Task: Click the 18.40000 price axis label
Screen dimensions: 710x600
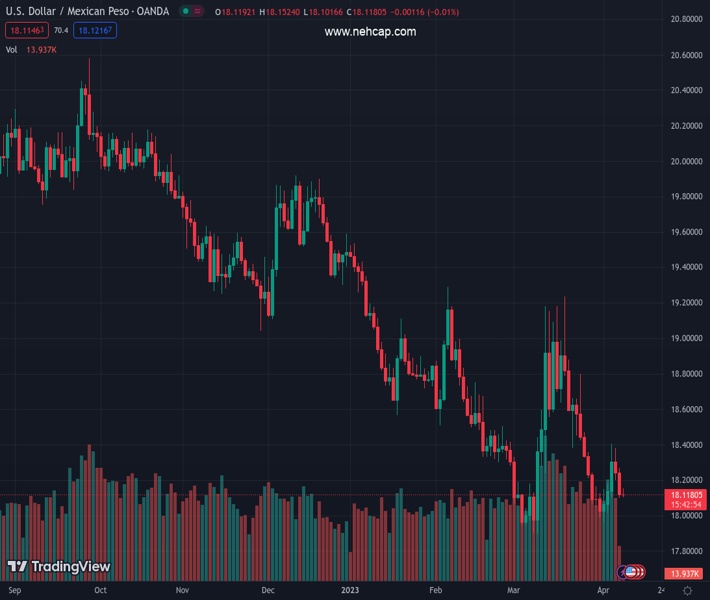Action: pyautogui.click(x=686, y=445)
